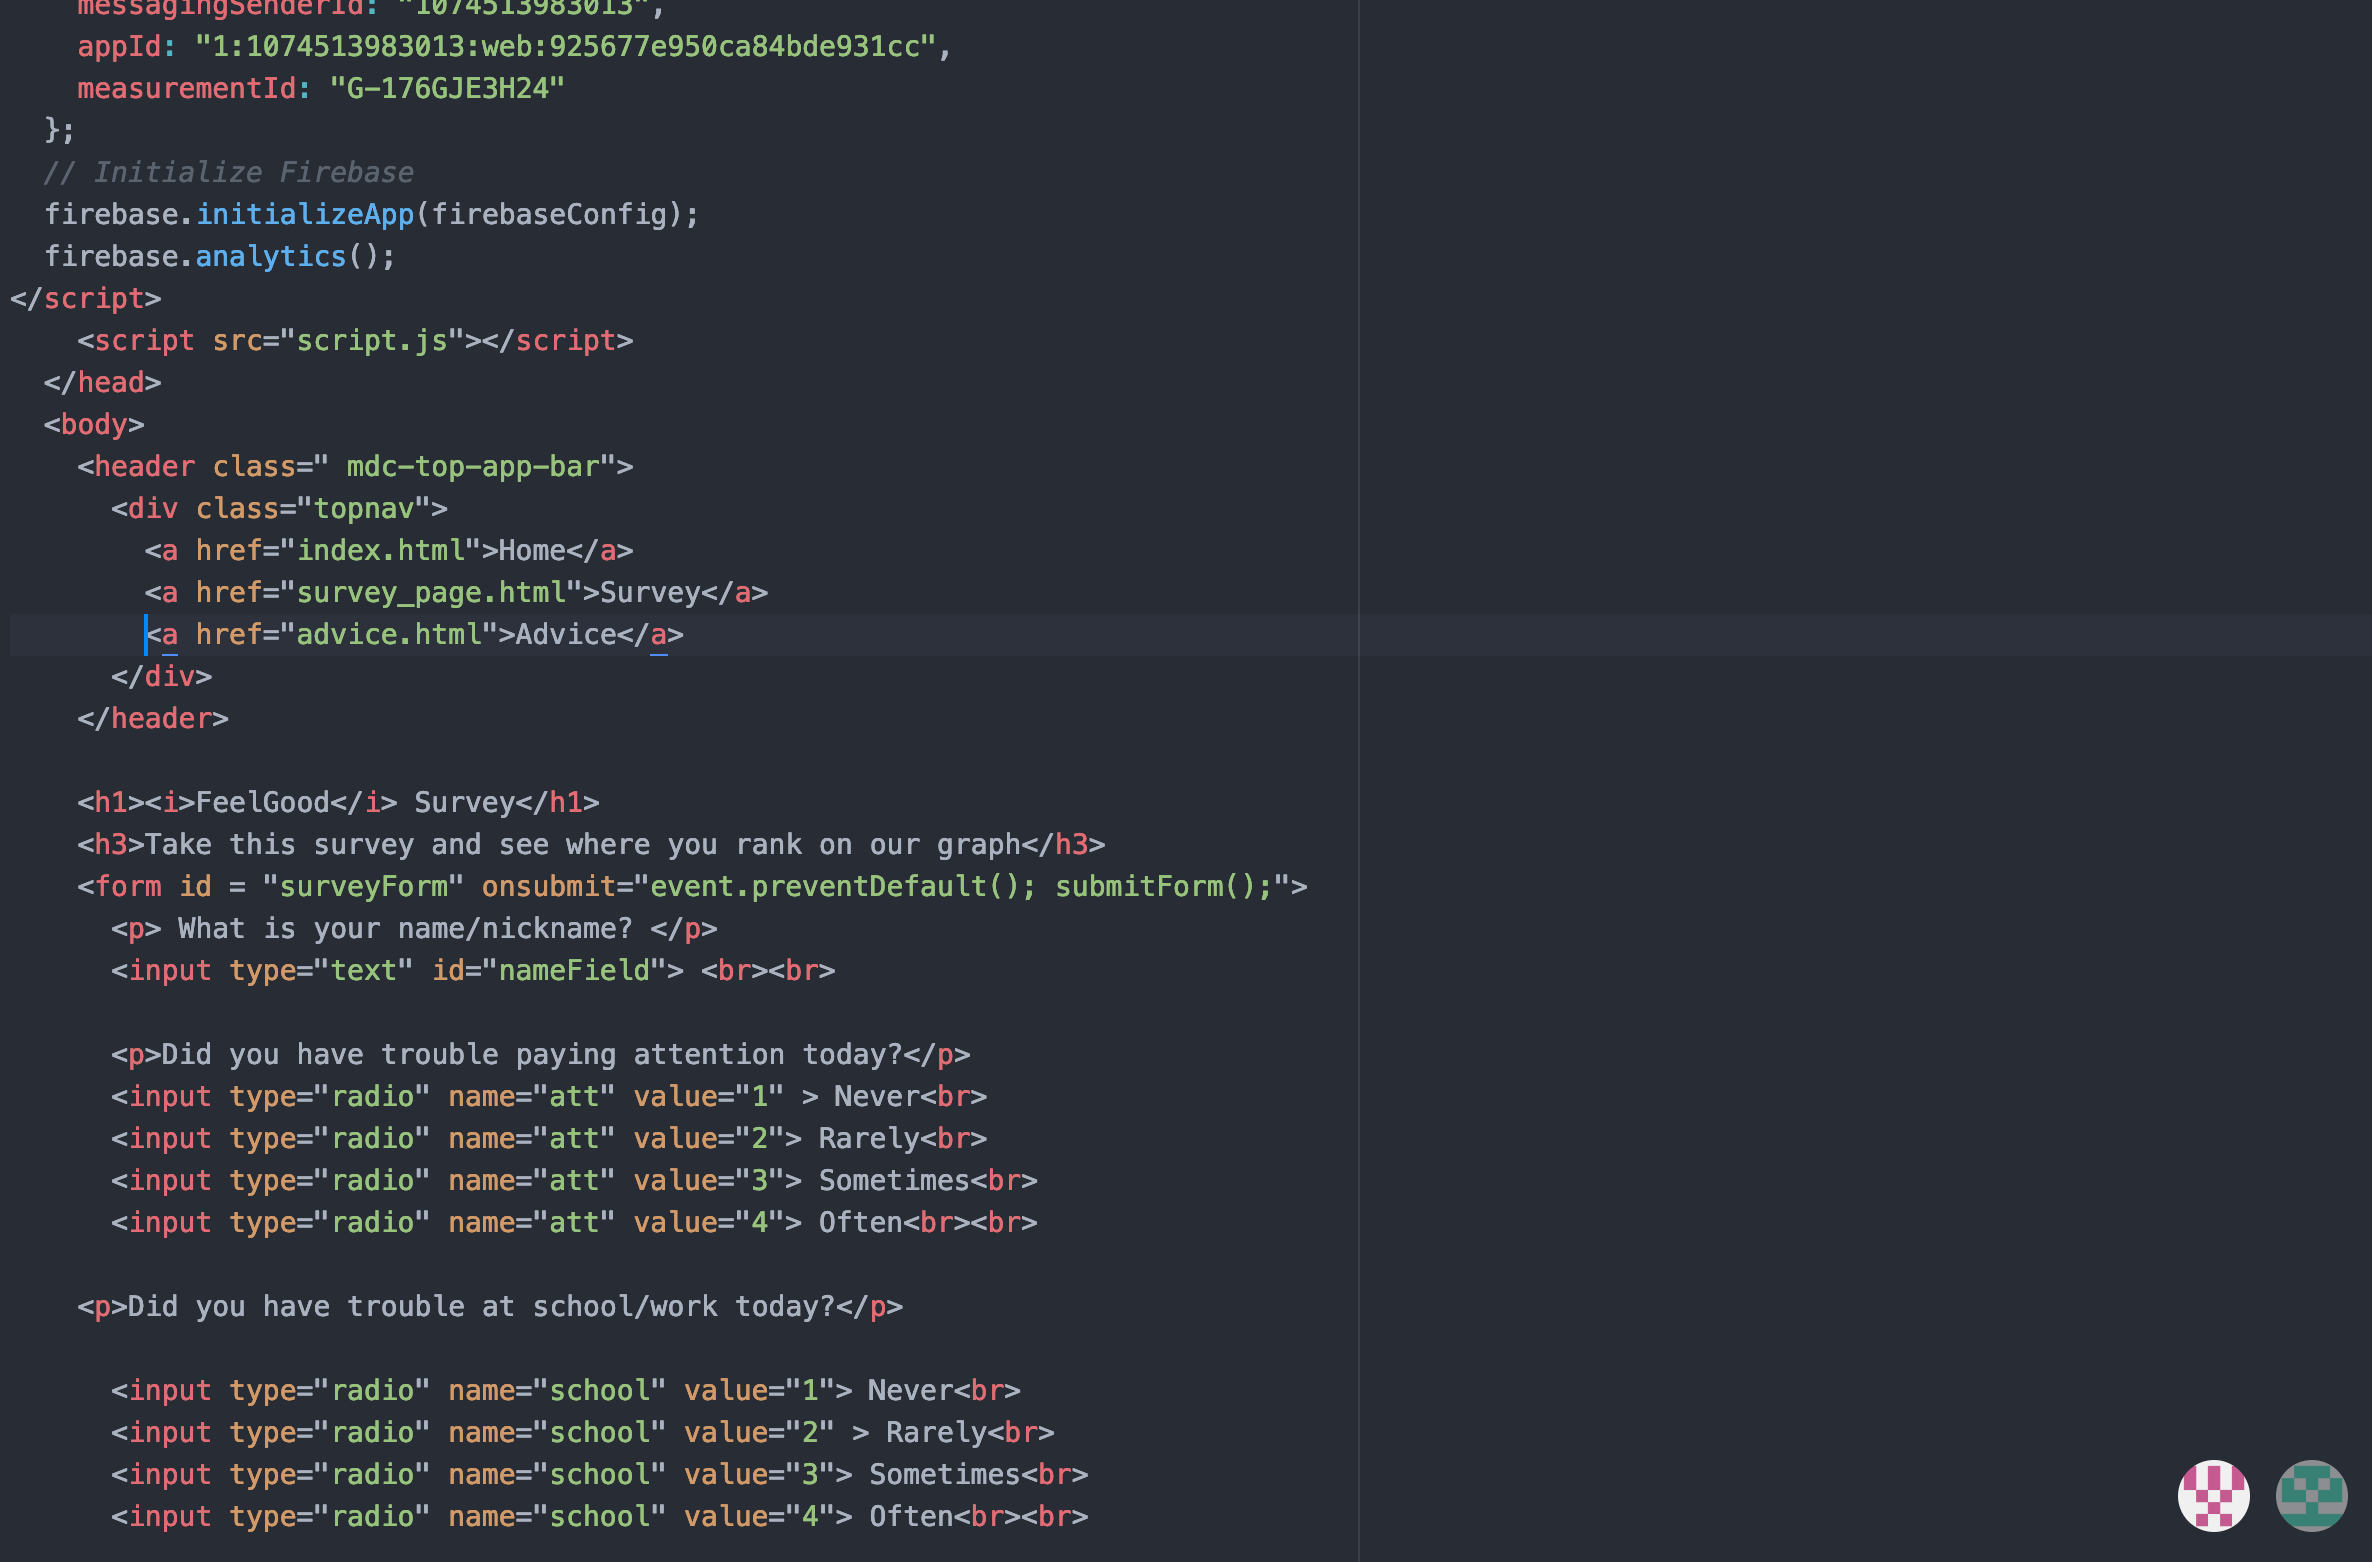Click the "advice.html" href value

pyautogui.click(x=389, y=634)
